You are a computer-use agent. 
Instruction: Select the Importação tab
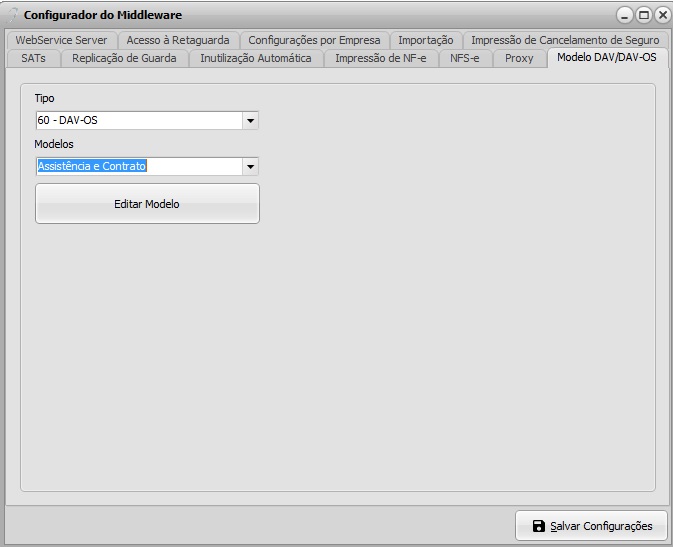pyautogui.click(x=426, y=40)
